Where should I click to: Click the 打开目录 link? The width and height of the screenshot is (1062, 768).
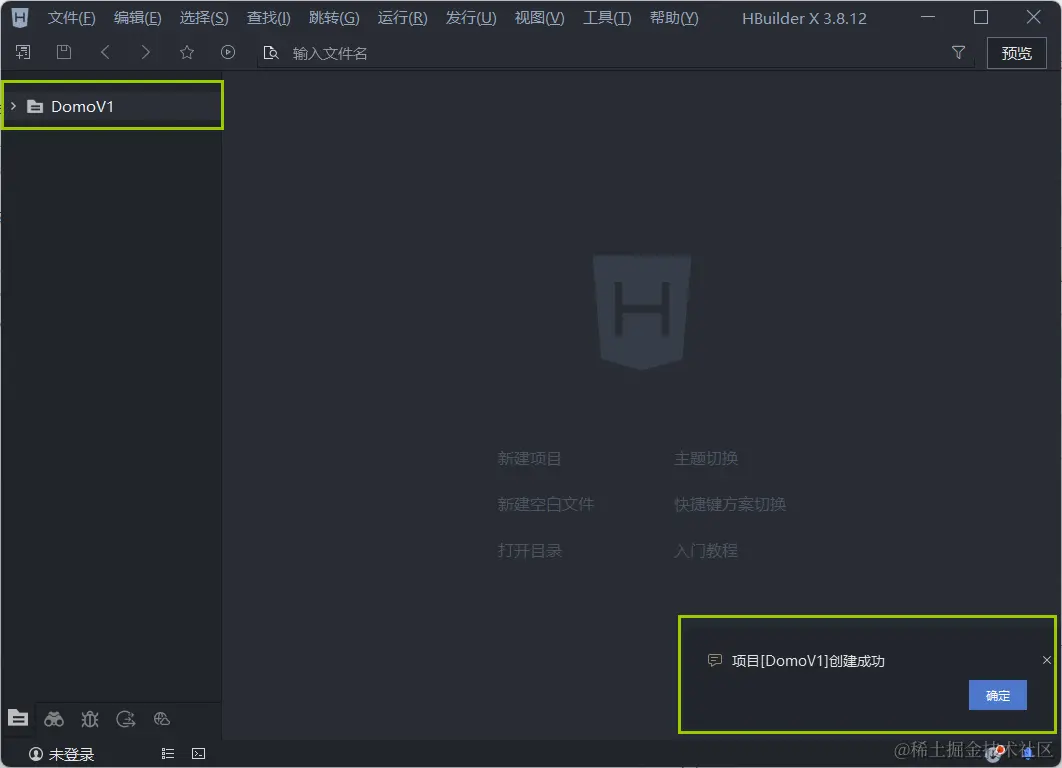[x=529, y=551]
